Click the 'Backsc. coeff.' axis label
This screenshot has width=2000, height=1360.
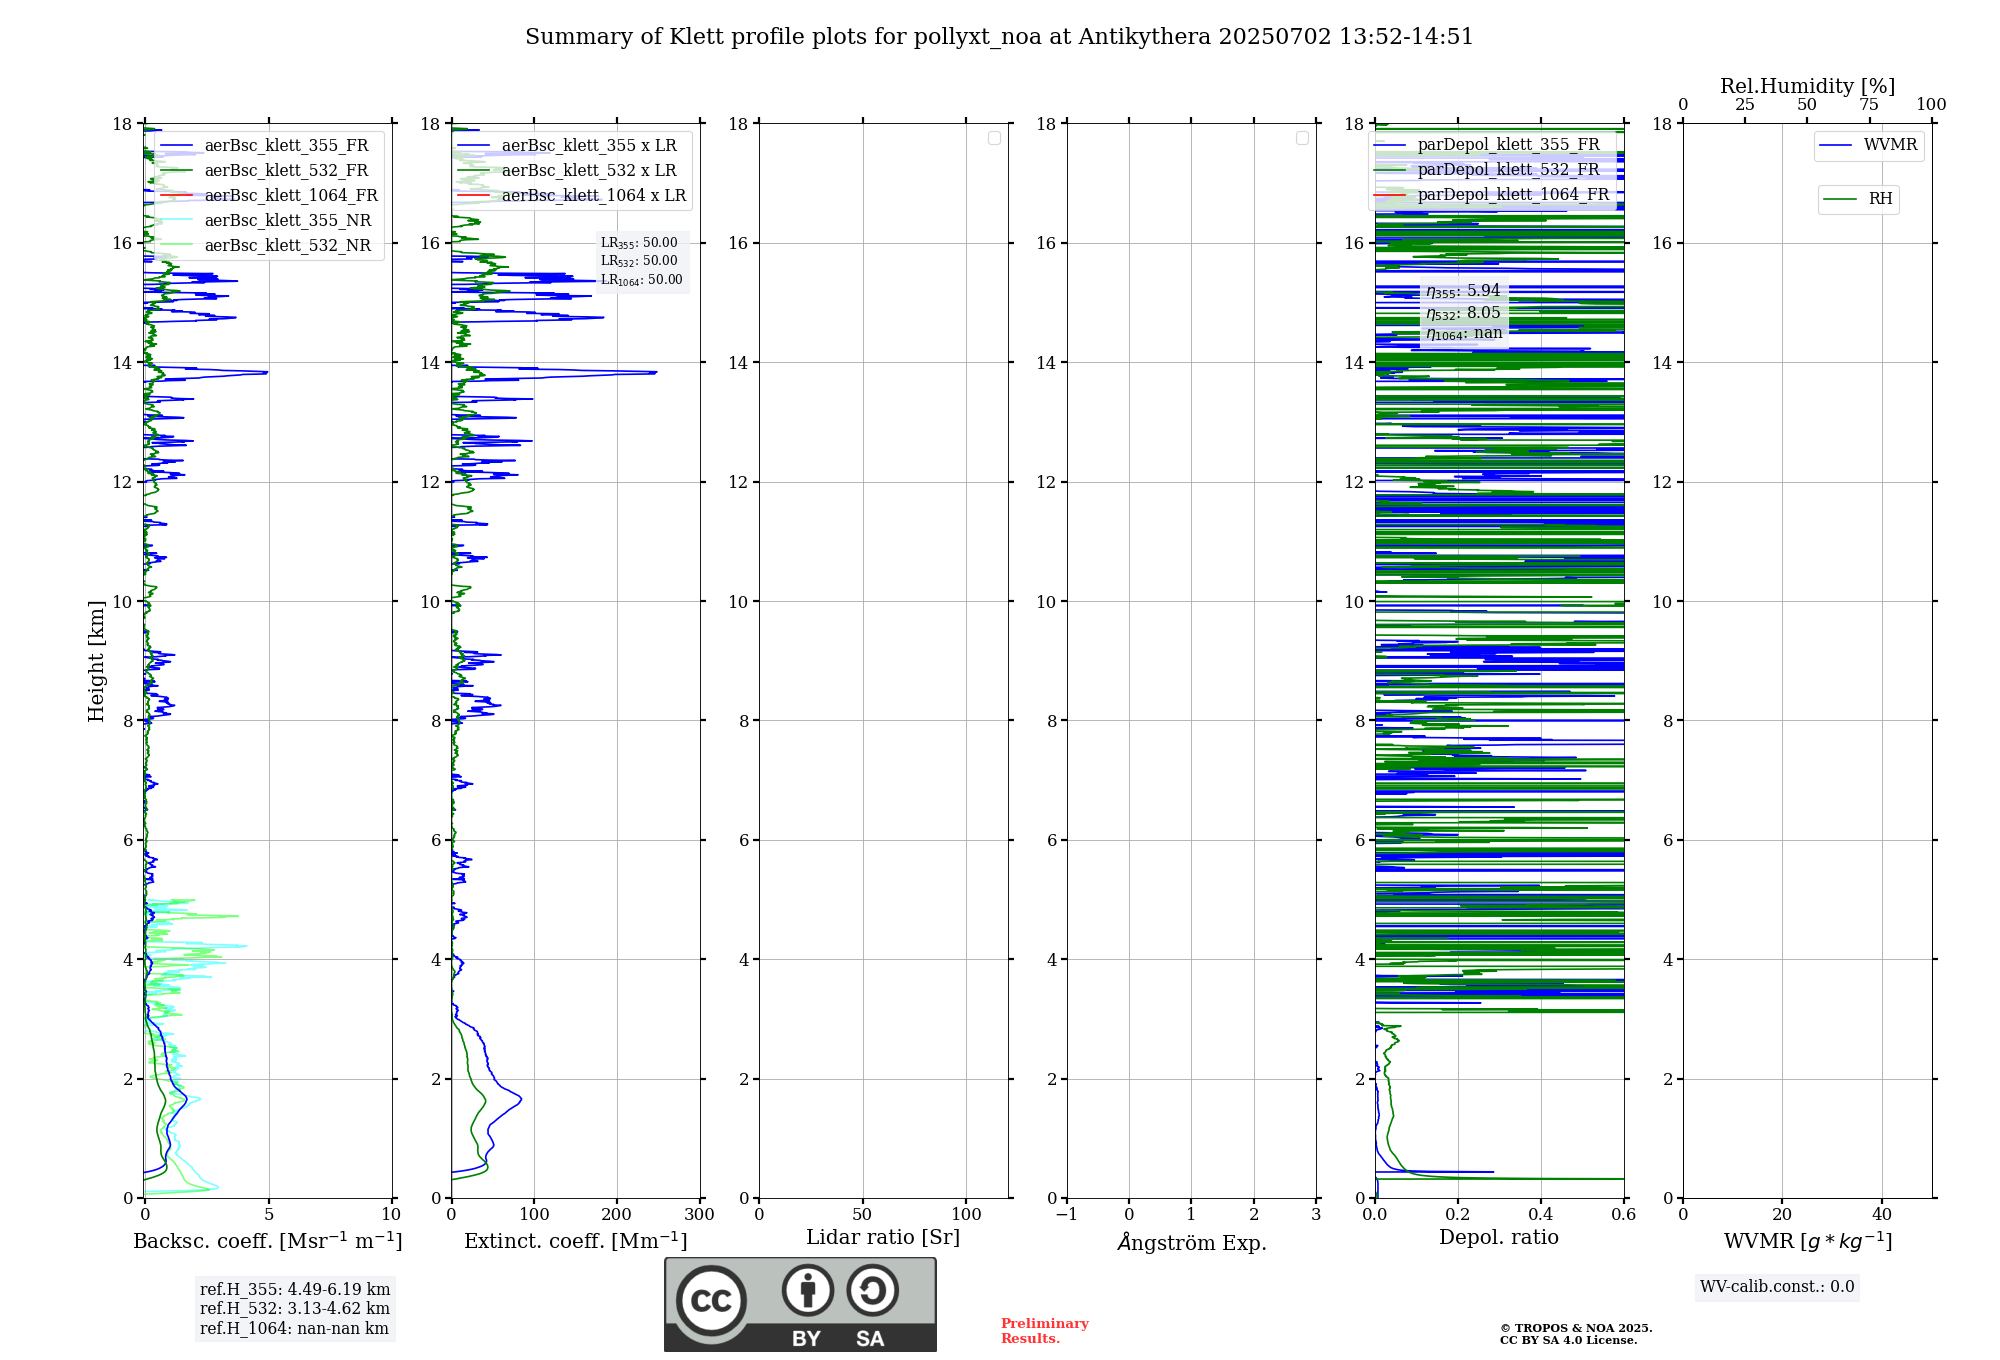click(268, 1241)
